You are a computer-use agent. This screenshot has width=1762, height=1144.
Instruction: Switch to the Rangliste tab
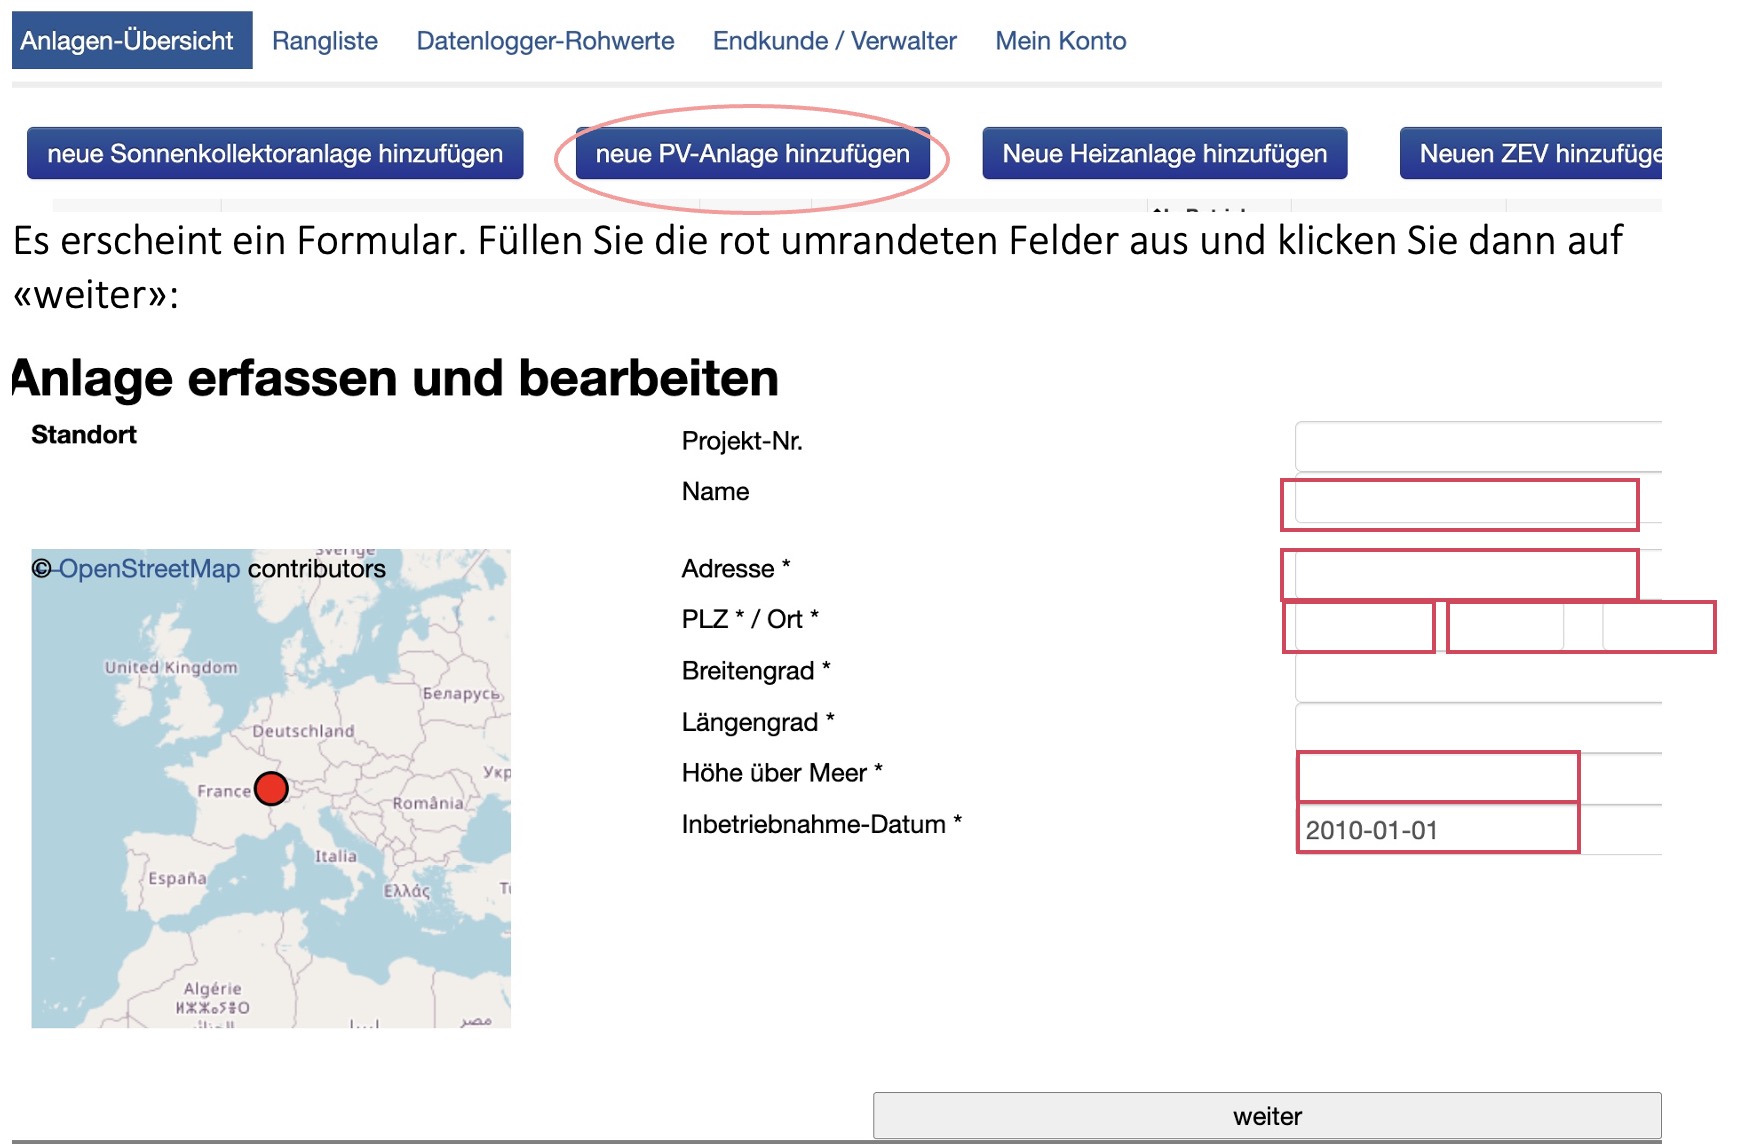point(324,41)
